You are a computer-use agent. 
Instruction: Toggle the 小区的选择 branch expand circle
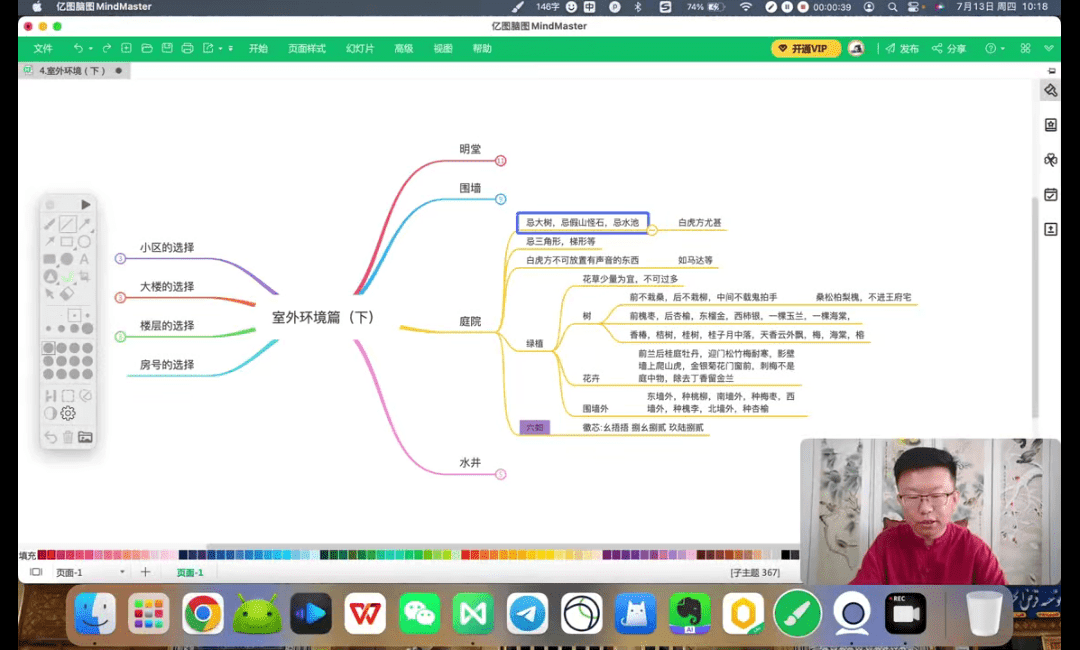click(120, 259)
